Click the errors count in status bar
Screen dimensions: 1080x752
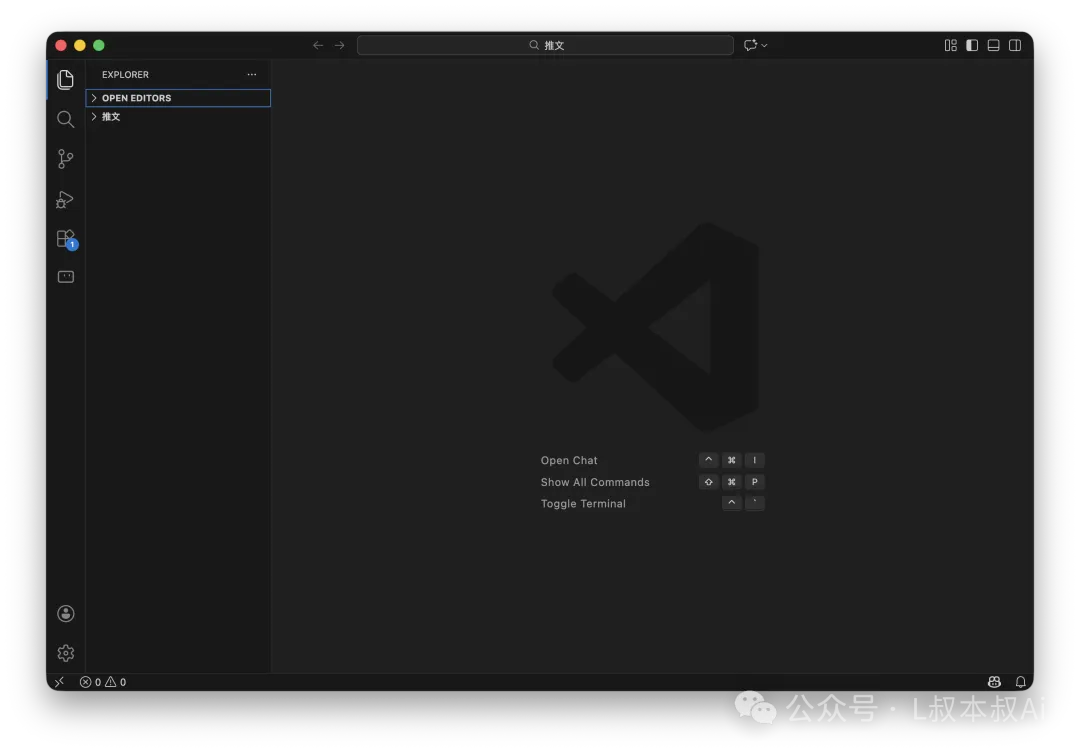[x=90, y=682]
